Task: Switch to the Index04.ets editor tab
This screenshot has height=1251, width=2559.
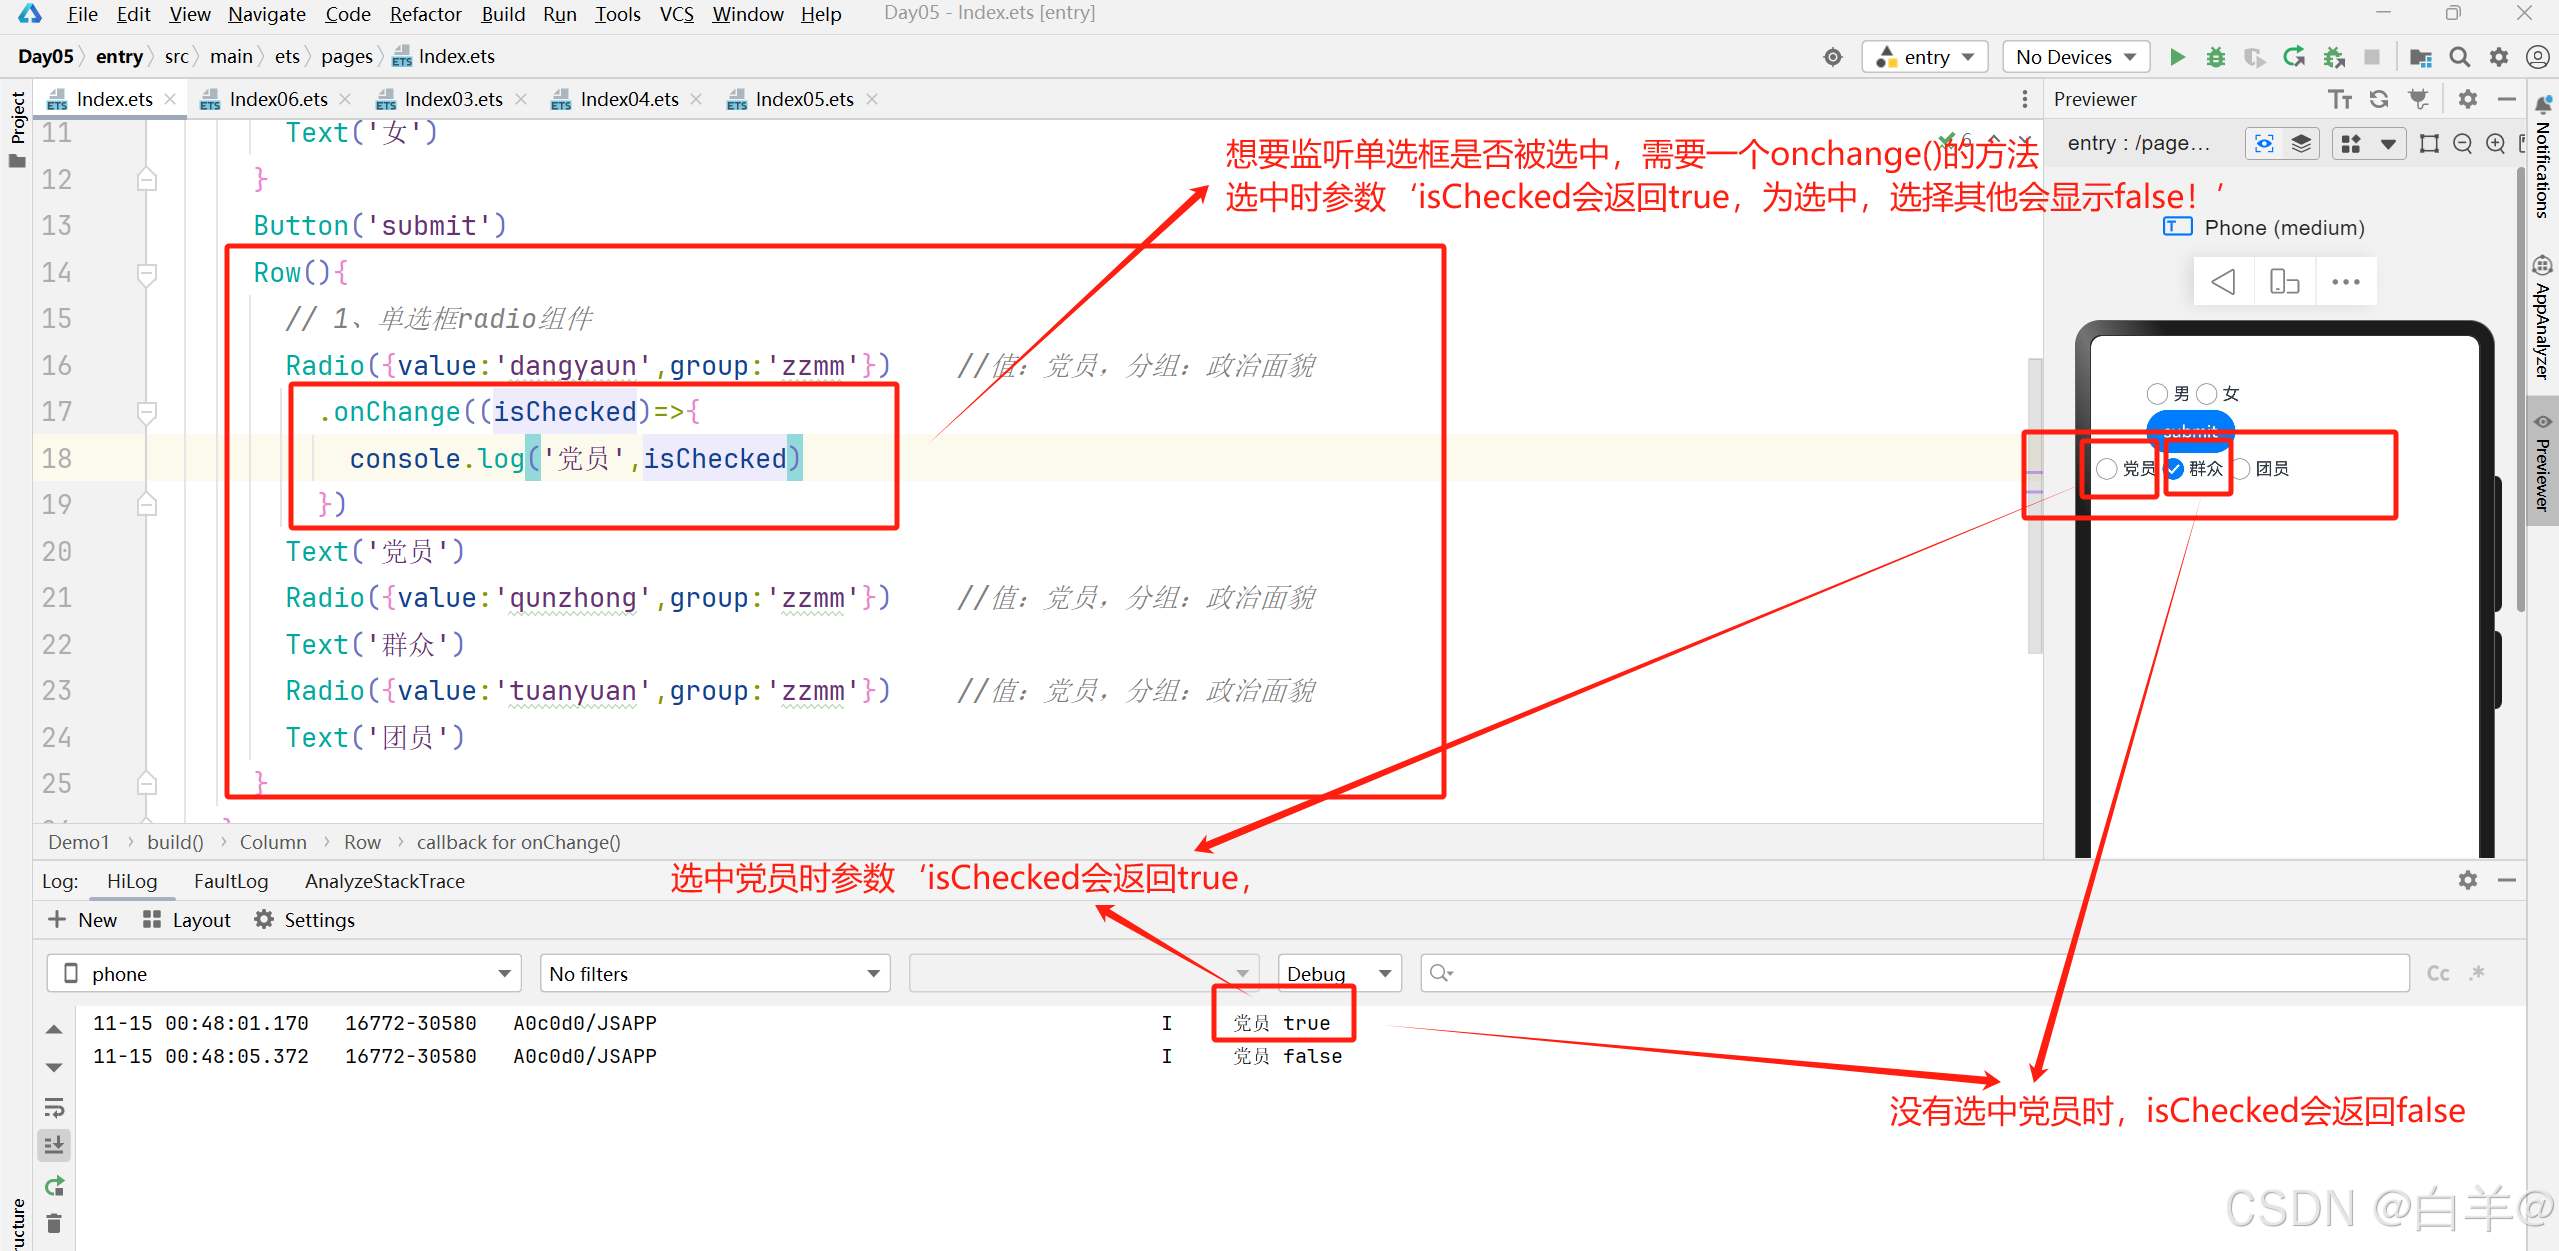Action: pyautogui.click(x=628, y=98)
